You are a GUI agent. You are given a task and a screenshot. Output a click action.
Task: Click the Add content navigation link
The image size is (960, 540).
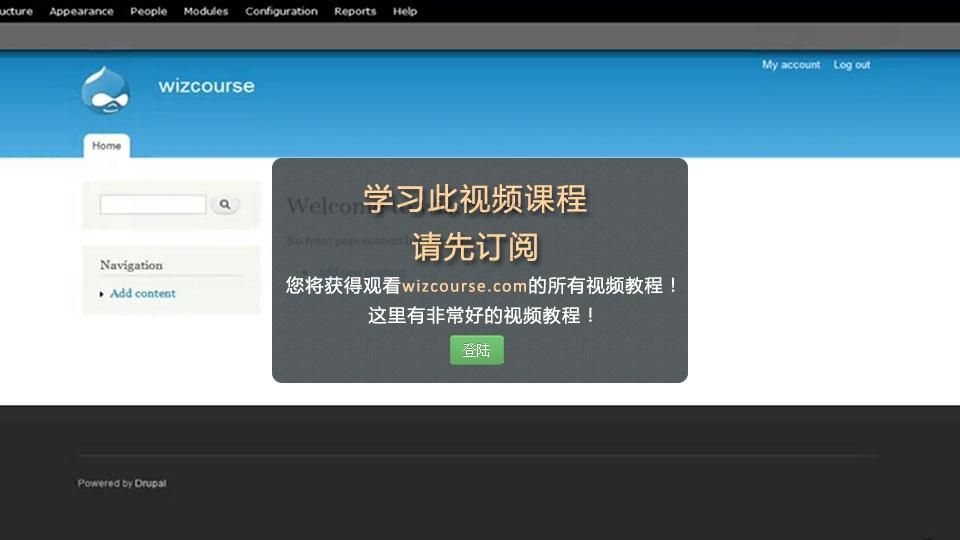pos(143,293)
